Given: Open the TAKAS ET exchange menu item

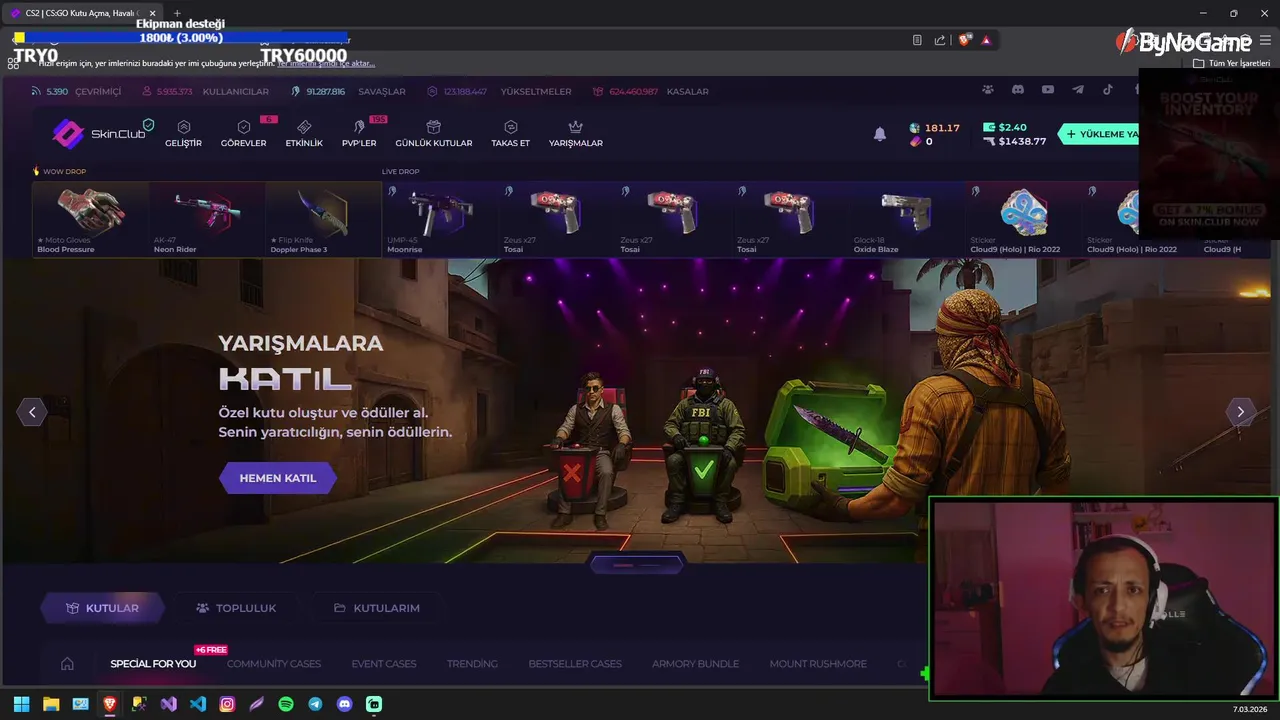Looking at the screenshot, I should [510, 134].
